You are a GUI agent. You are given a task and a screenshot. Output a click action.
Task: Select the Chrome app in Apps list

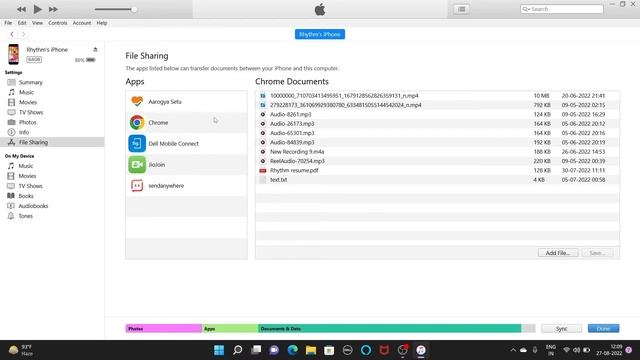pos(187,122)
